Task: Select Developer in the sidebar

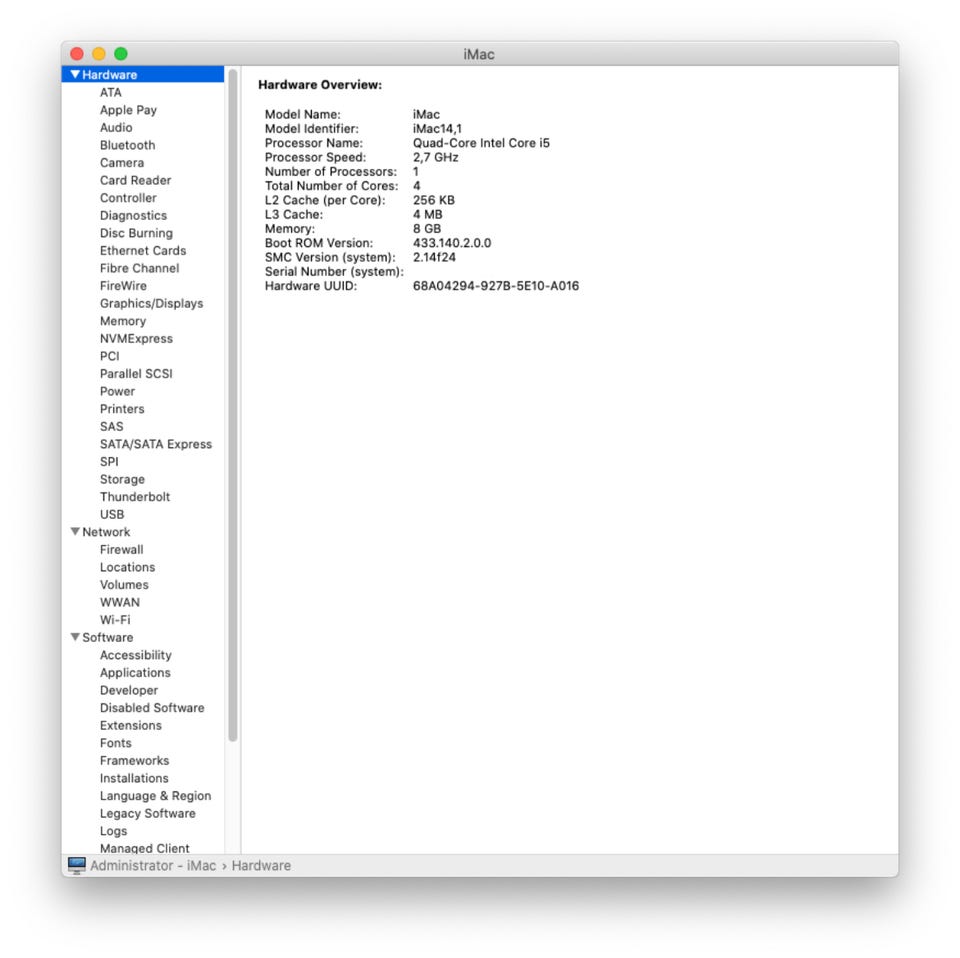Action: point(129,690)
